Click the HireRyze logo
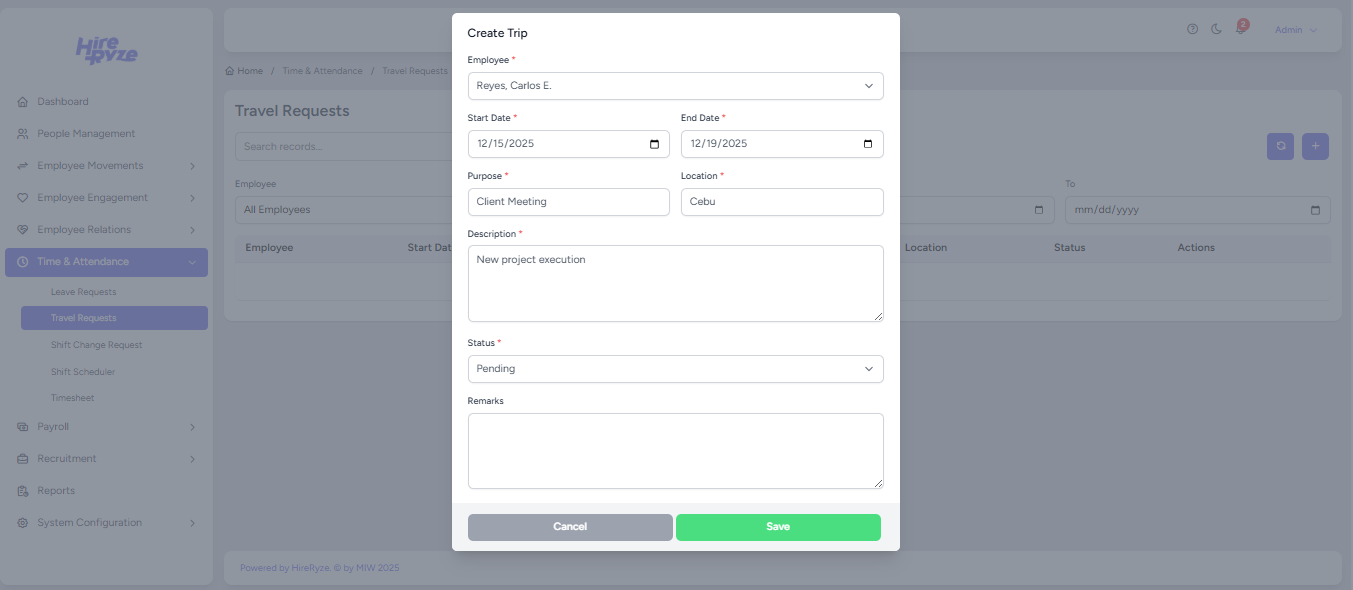 tap(107, 50)
